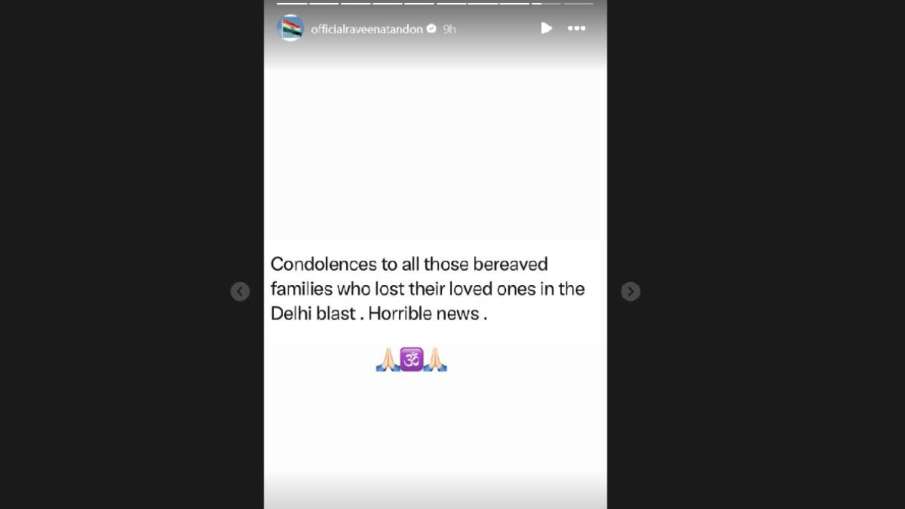
Task: Select the fifth story progress segment
Action: click(x=419, y=3)
